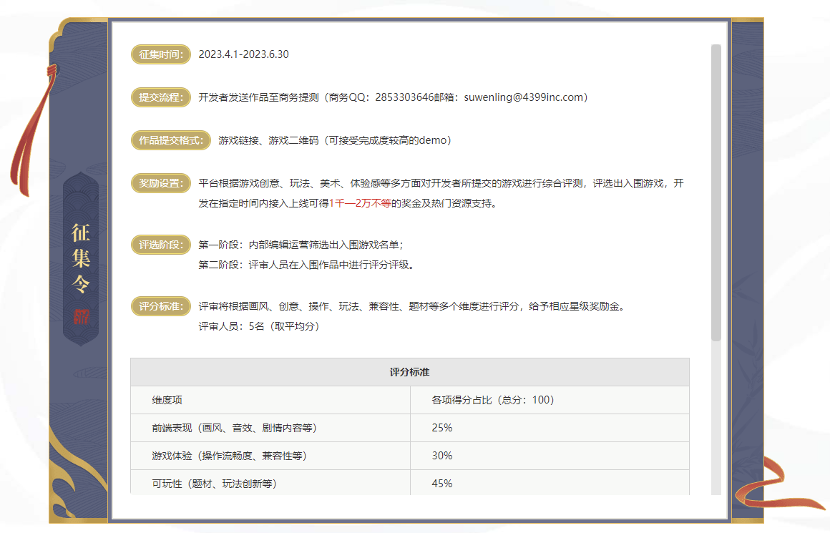Click the 30% score cell for 游戏体验
The height and width of the screenshot is (534, 830).
coord(550,456)
